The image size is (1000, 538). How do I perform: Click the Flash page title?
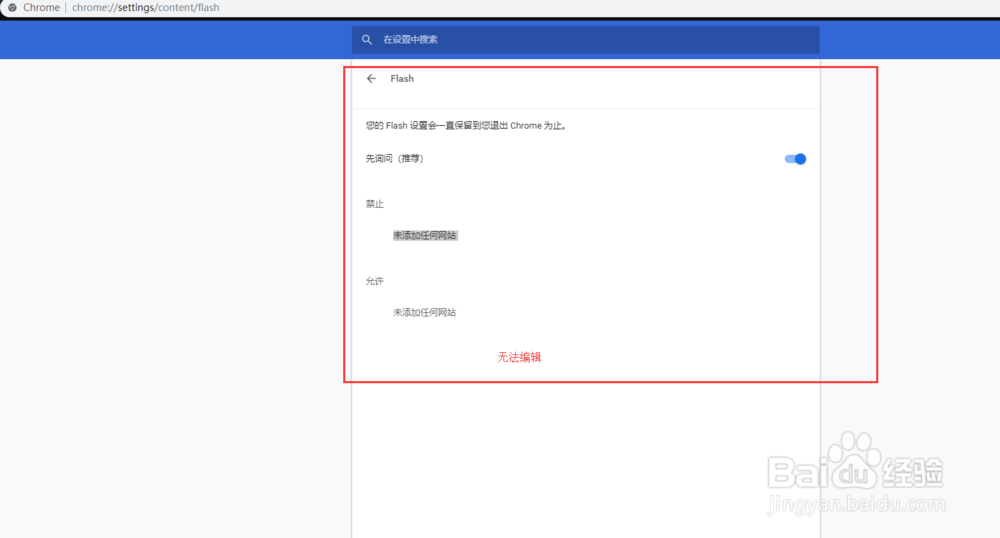pyautogui.click(x=402, y=78)
